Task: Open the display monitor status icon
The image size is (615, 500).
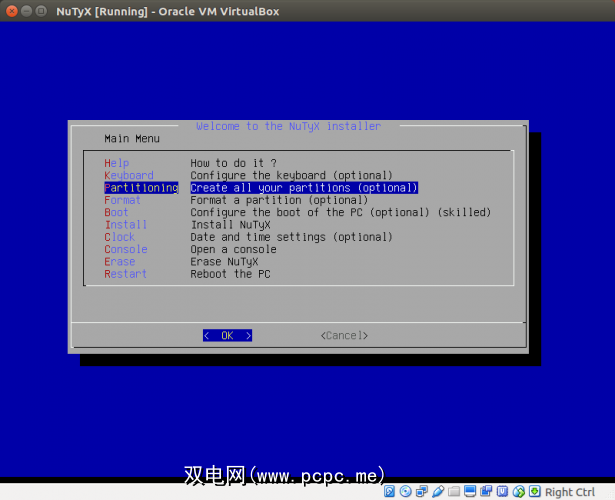Action: [x=470, y=491]
